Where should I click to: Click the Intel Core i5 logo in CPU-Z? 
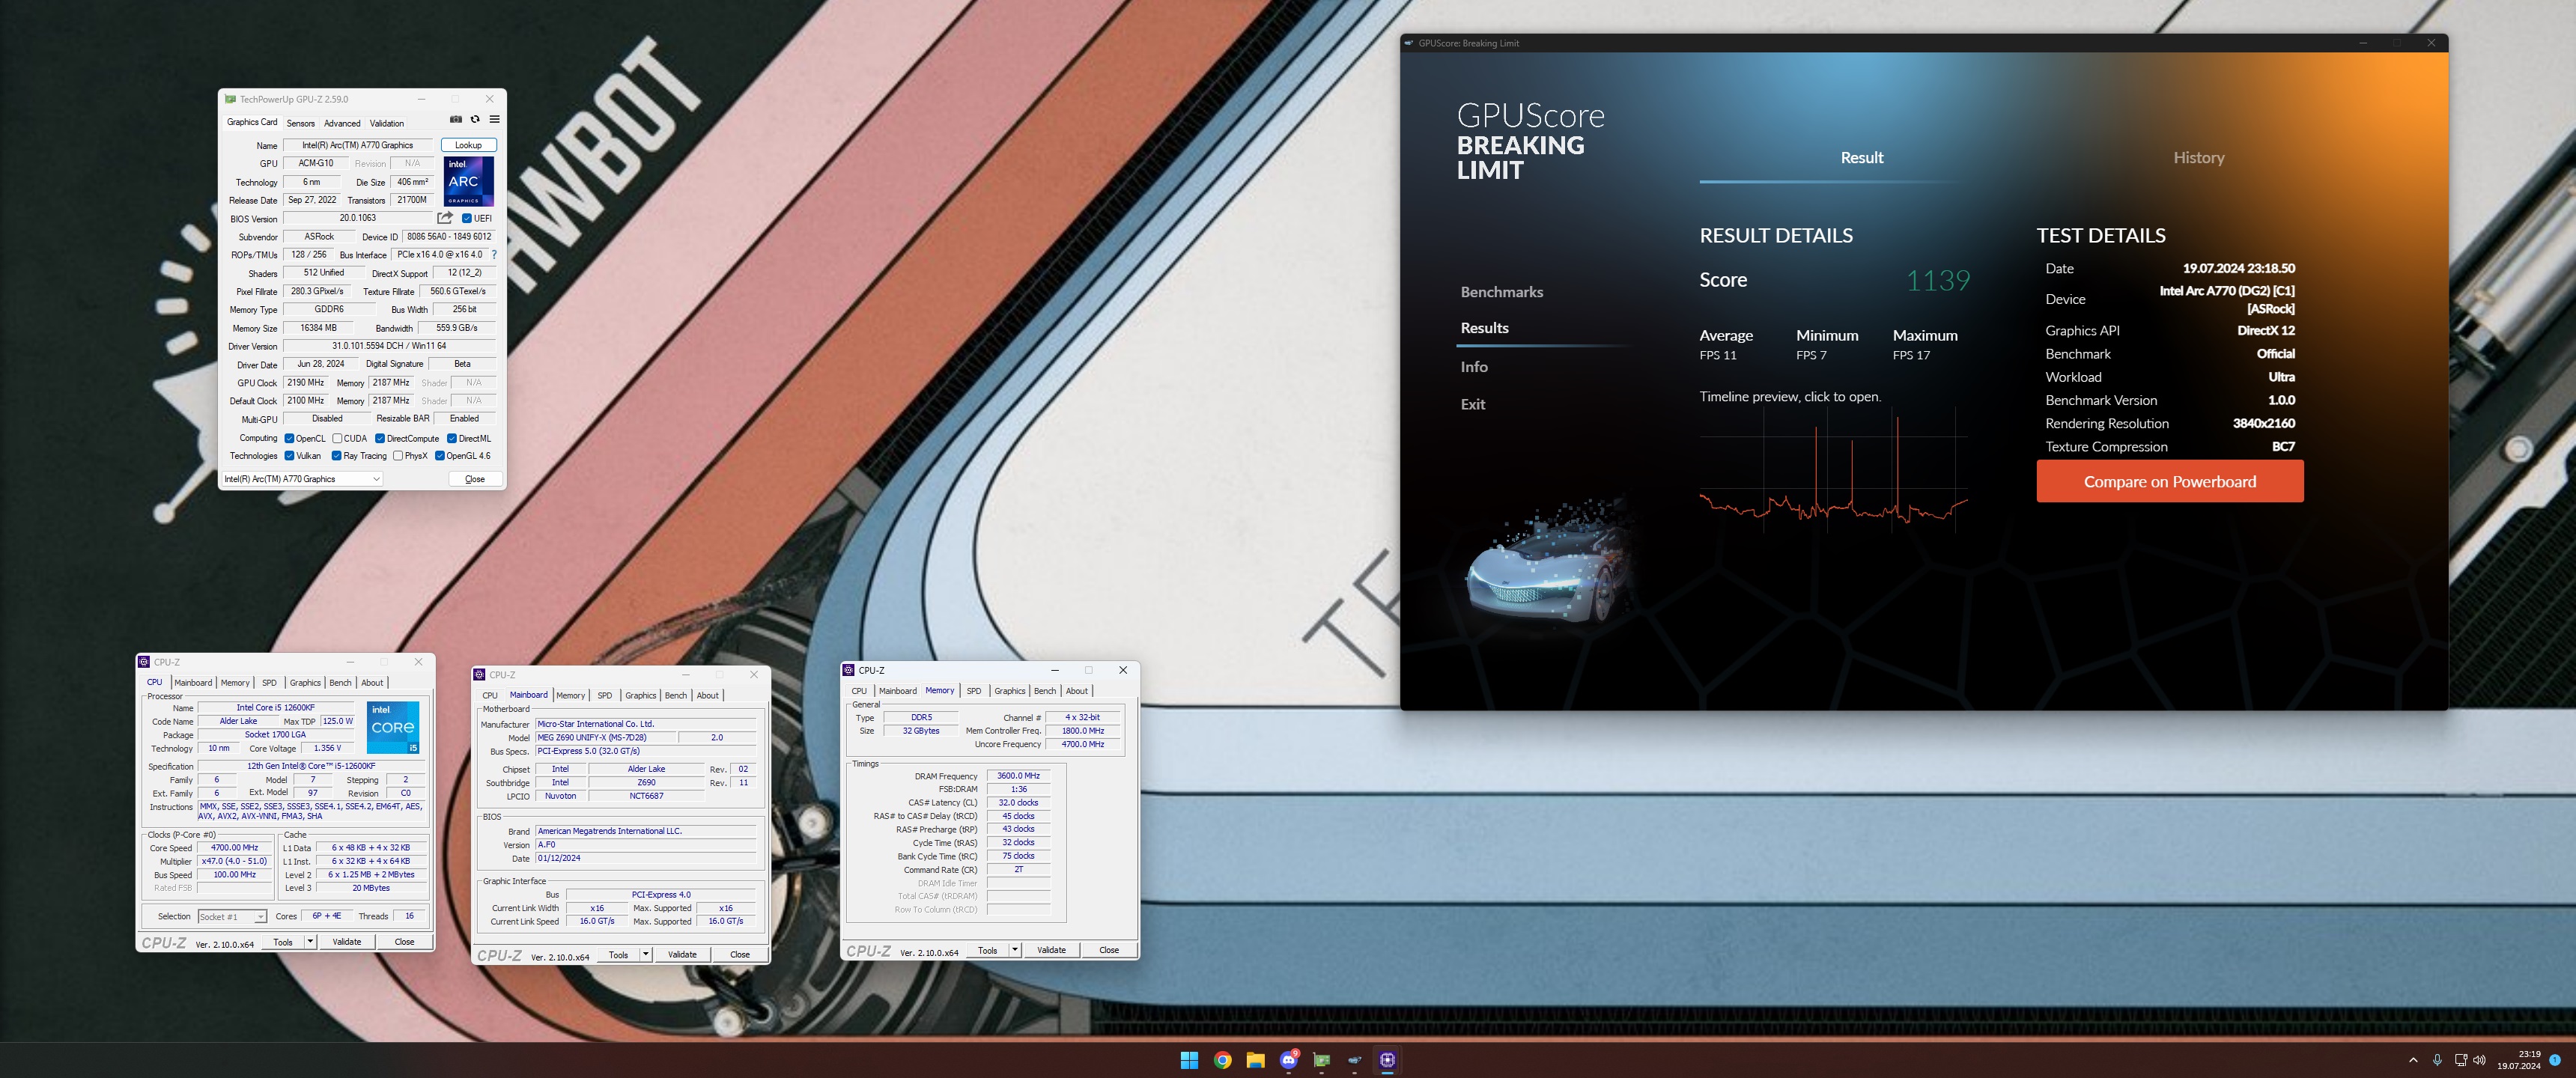point(393,728)
